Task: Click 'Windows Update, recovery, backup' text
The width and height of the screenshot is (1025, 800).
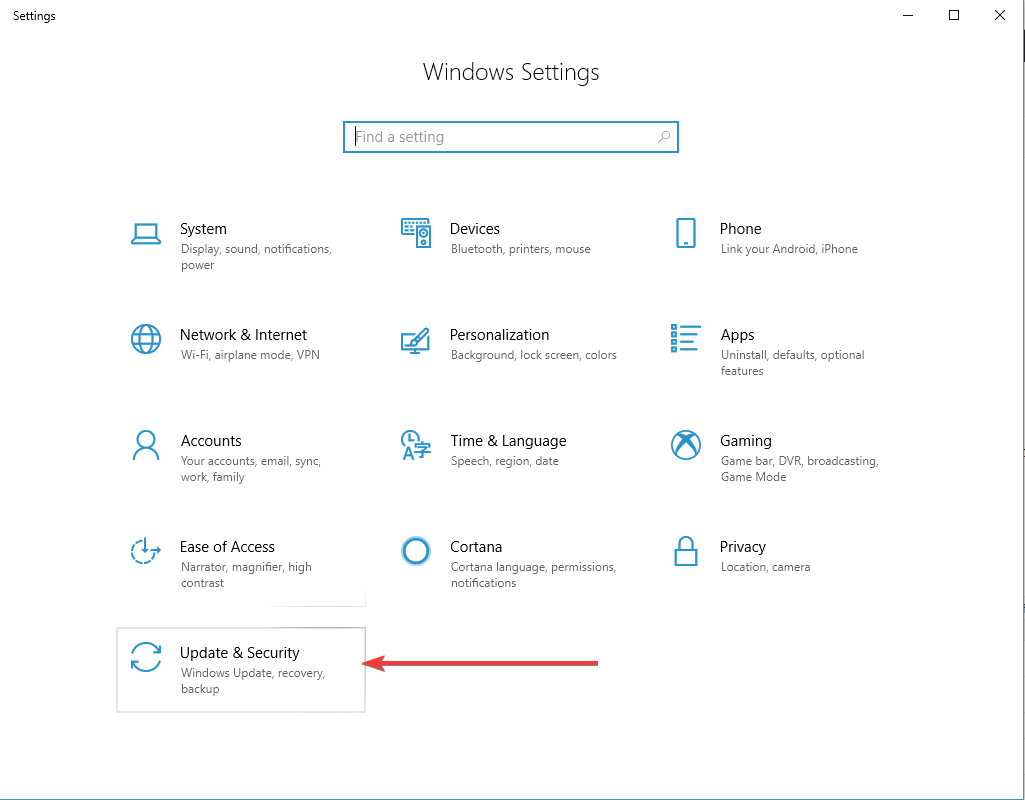Action: [x=253, y=680]
